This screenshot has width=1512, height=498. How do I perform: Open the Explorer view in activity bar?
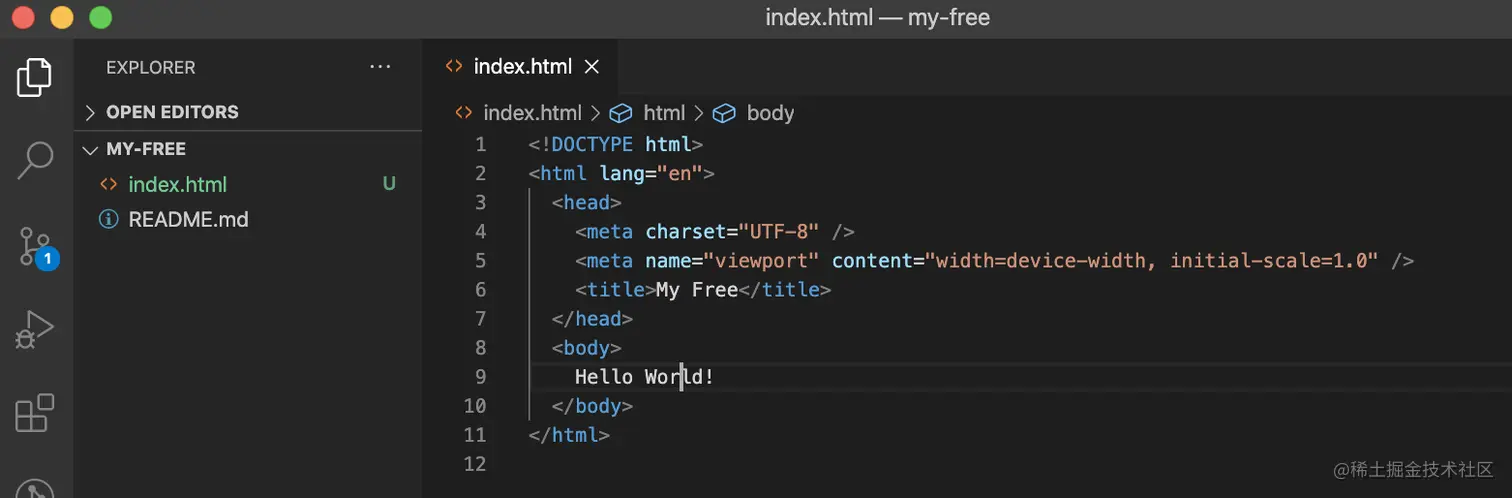(35, 77)
